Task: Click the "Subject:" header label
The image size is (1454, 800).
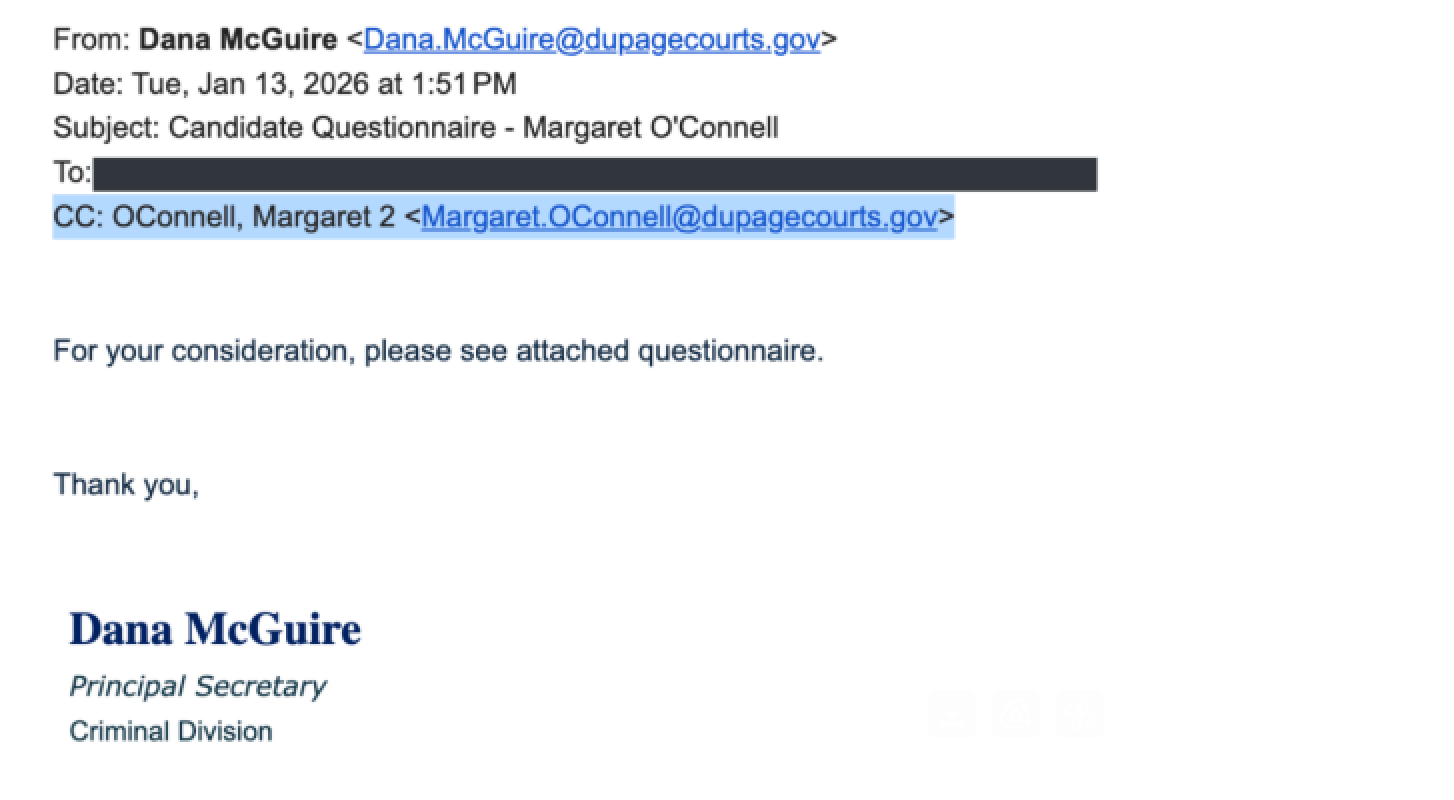Action: pyautogui.click(x=107, y=128)
